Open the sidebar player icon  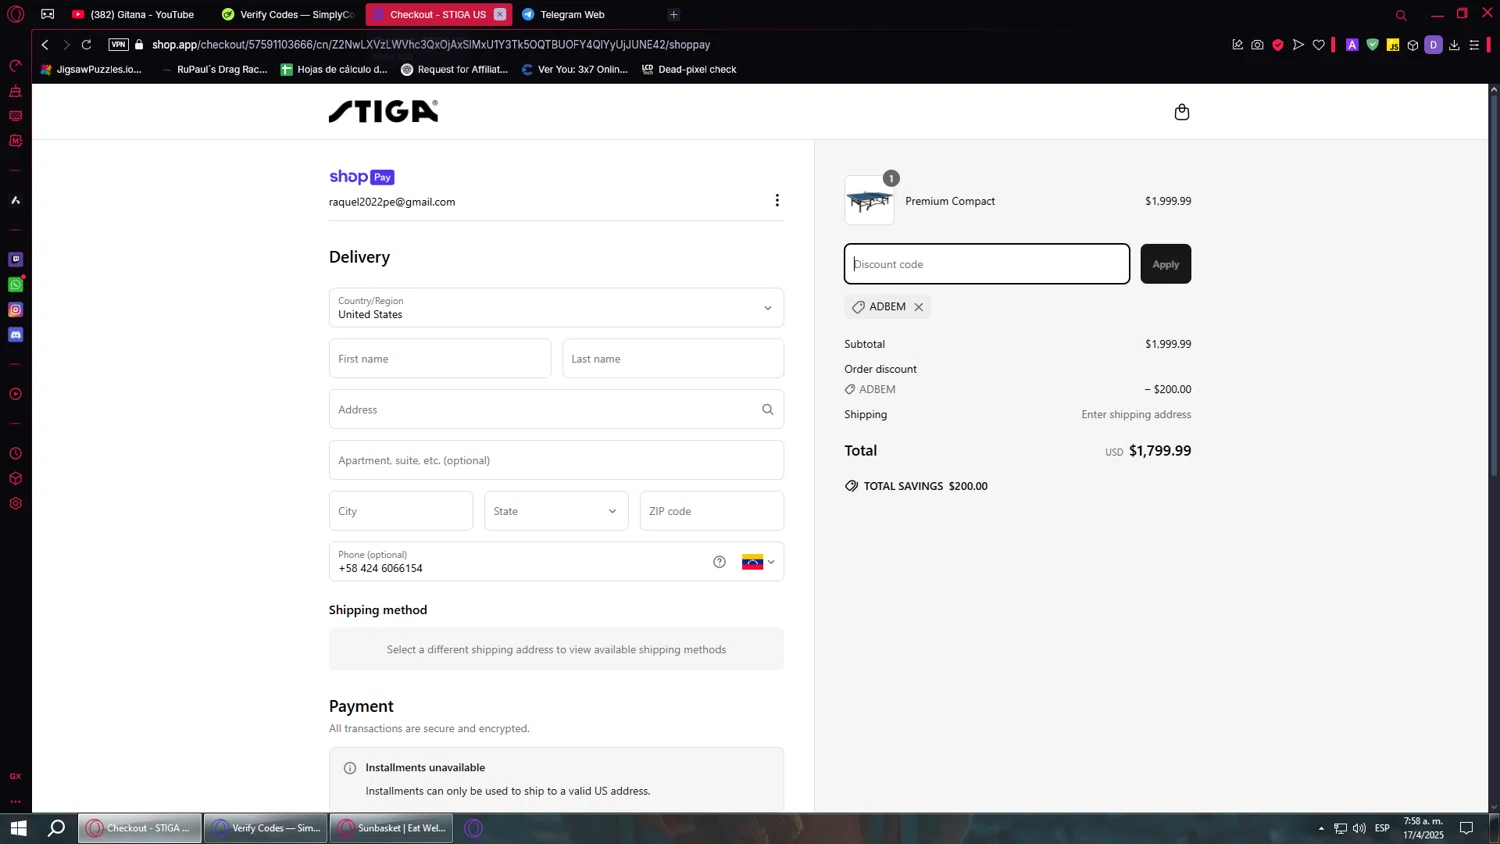pyautogui.click(x=15, y=394)
